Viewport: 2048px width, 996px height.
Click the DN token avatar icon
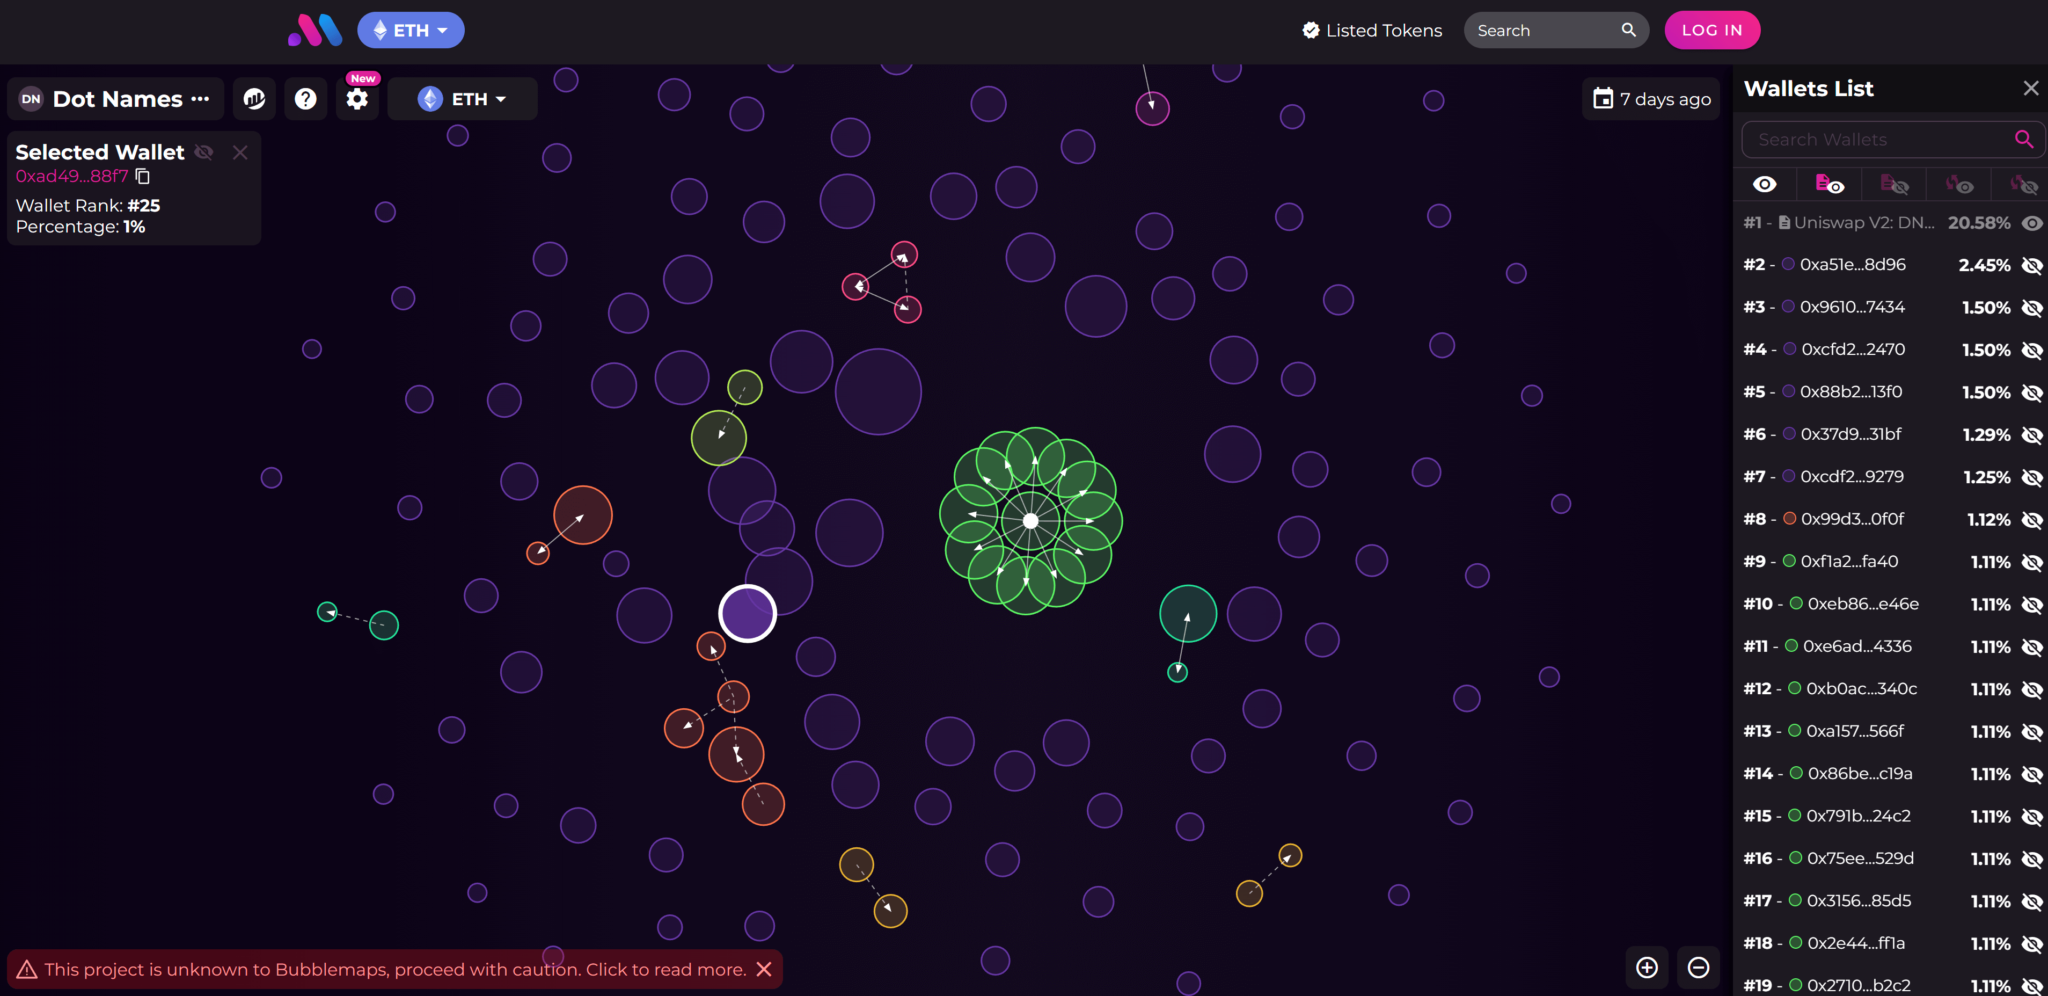coord(31,99)
